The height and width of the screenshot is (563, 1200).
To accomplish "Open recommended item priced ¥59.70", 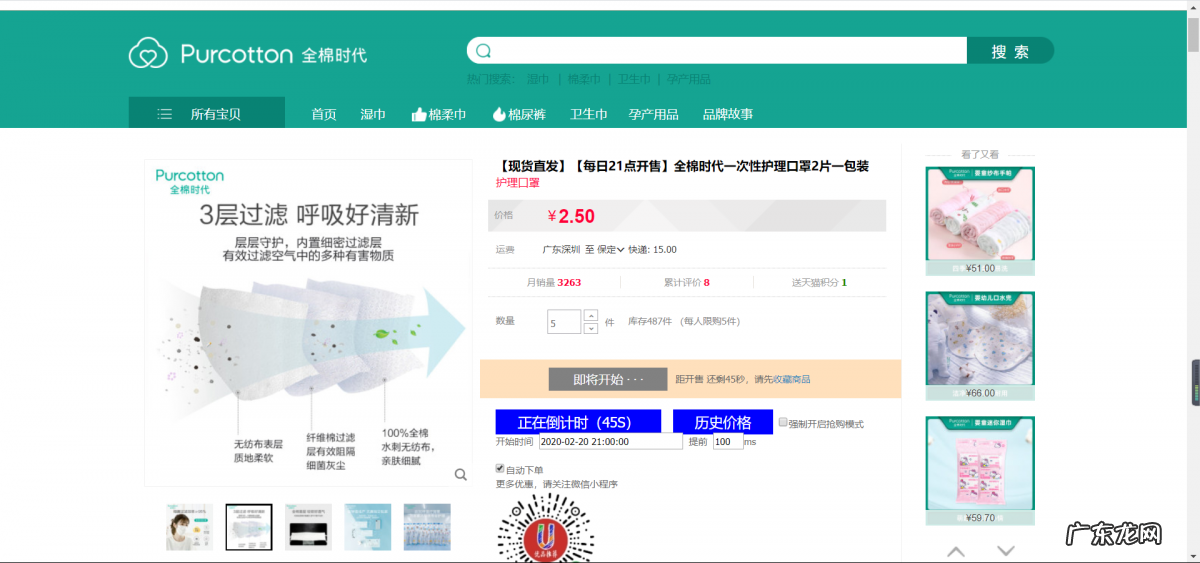I will tap(980, 471).
